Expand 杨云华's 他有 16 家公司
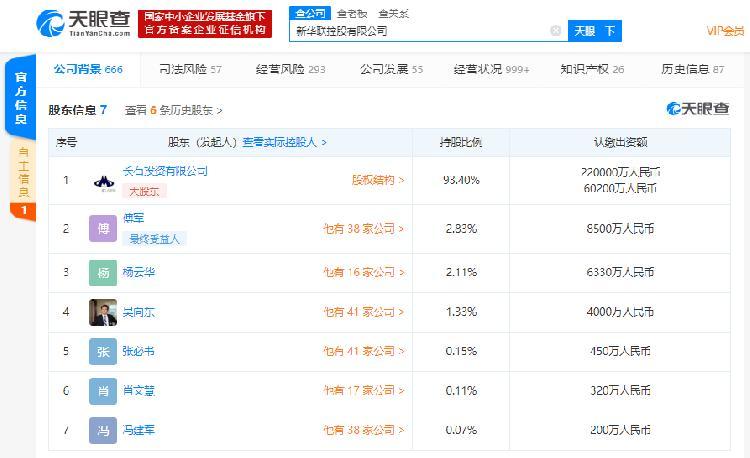The image size is (750, 458). pos(364,273)
